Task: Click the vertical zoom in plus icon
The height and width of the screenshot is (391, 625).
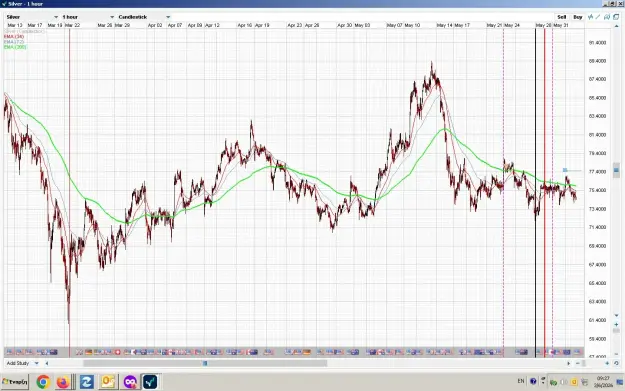Action: tap(616, 324)
